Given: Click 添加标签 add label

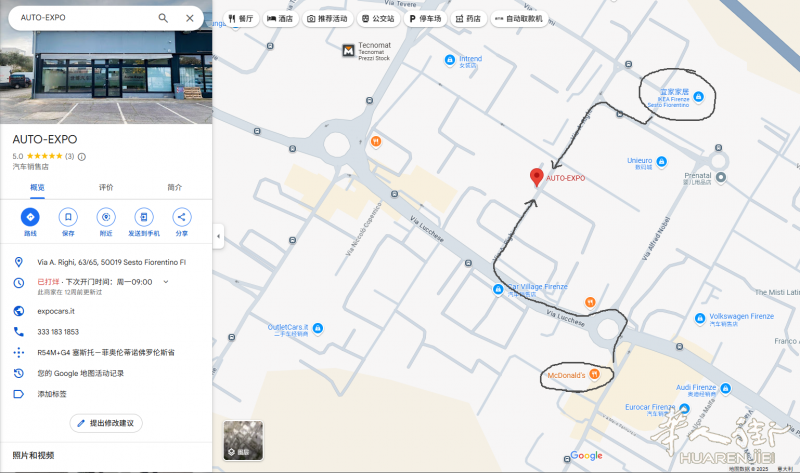Looking at the screenshot, I should 52,394.
